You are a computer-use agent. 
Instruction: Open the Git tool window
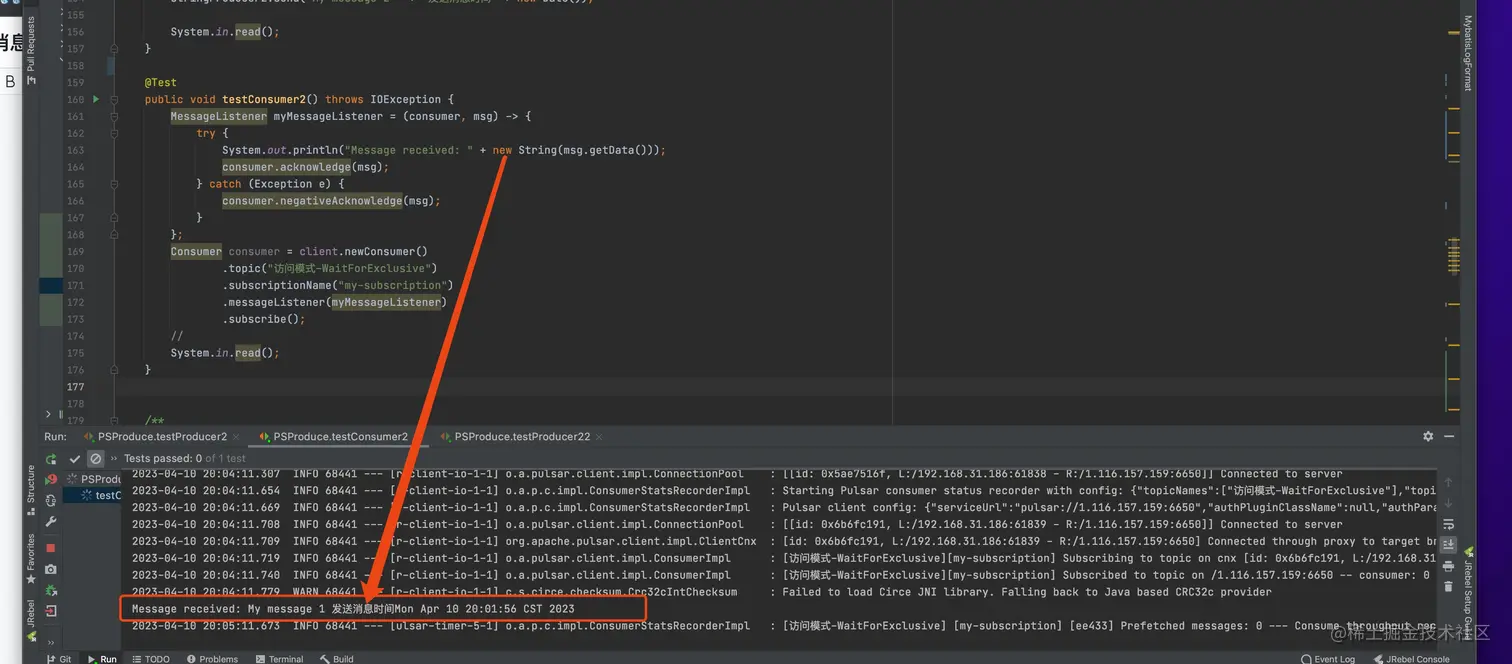(59, 659)
